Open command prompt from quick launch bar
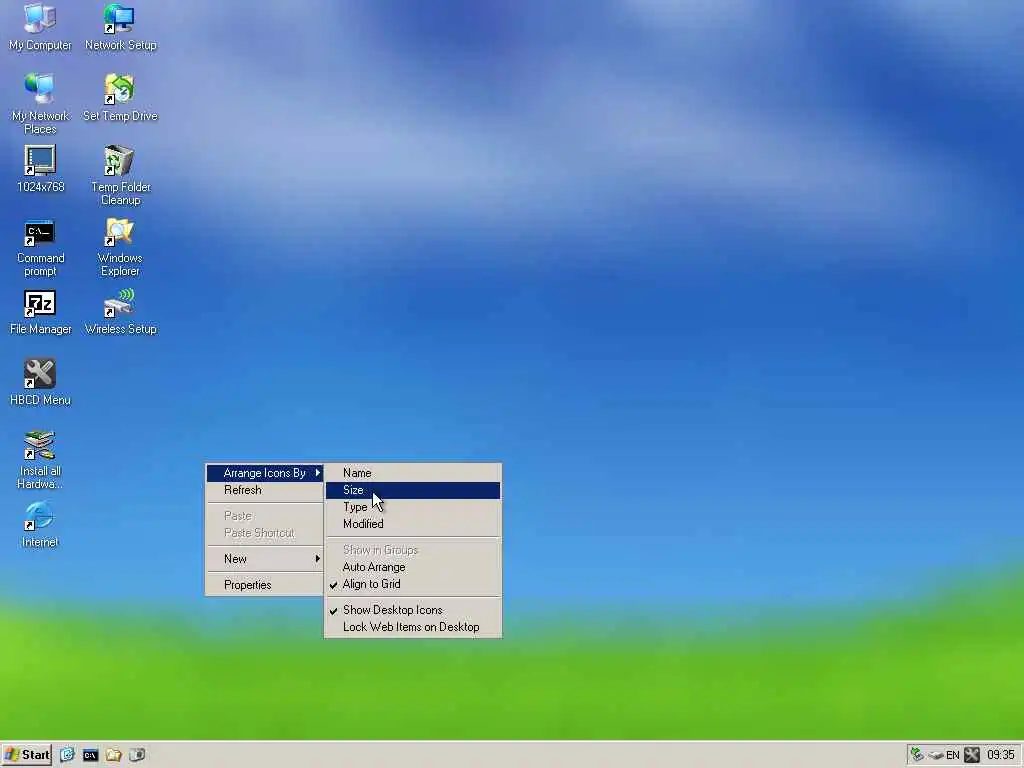This screenshot has width=1024, height=768. 90,756
